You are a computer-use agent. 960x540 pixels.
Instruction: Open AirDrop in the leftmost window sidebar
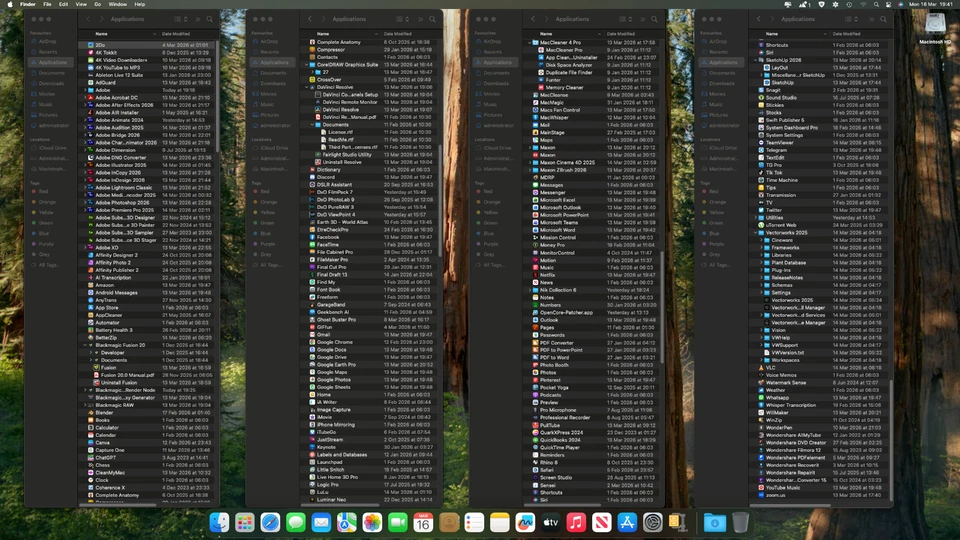[48, 42]
